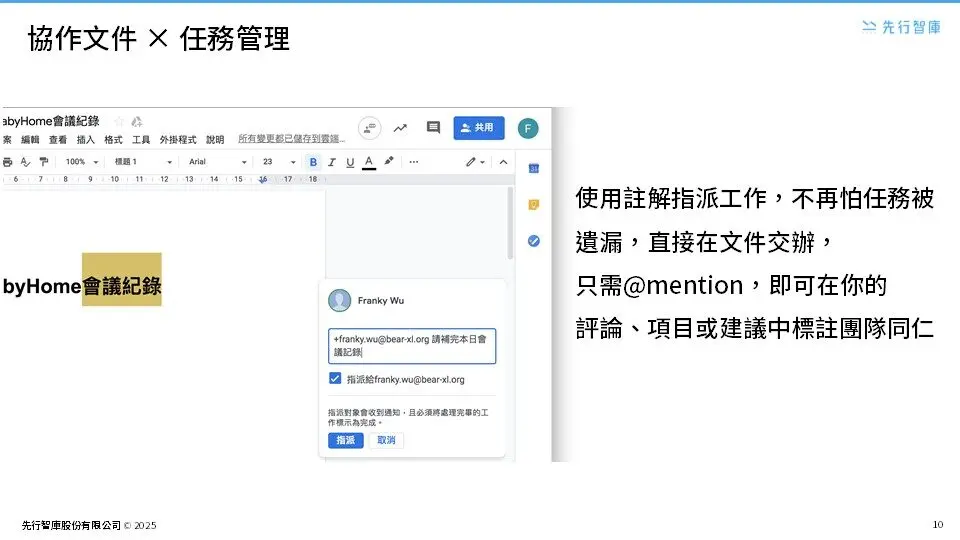Open the Arial font dropdown

217,162
